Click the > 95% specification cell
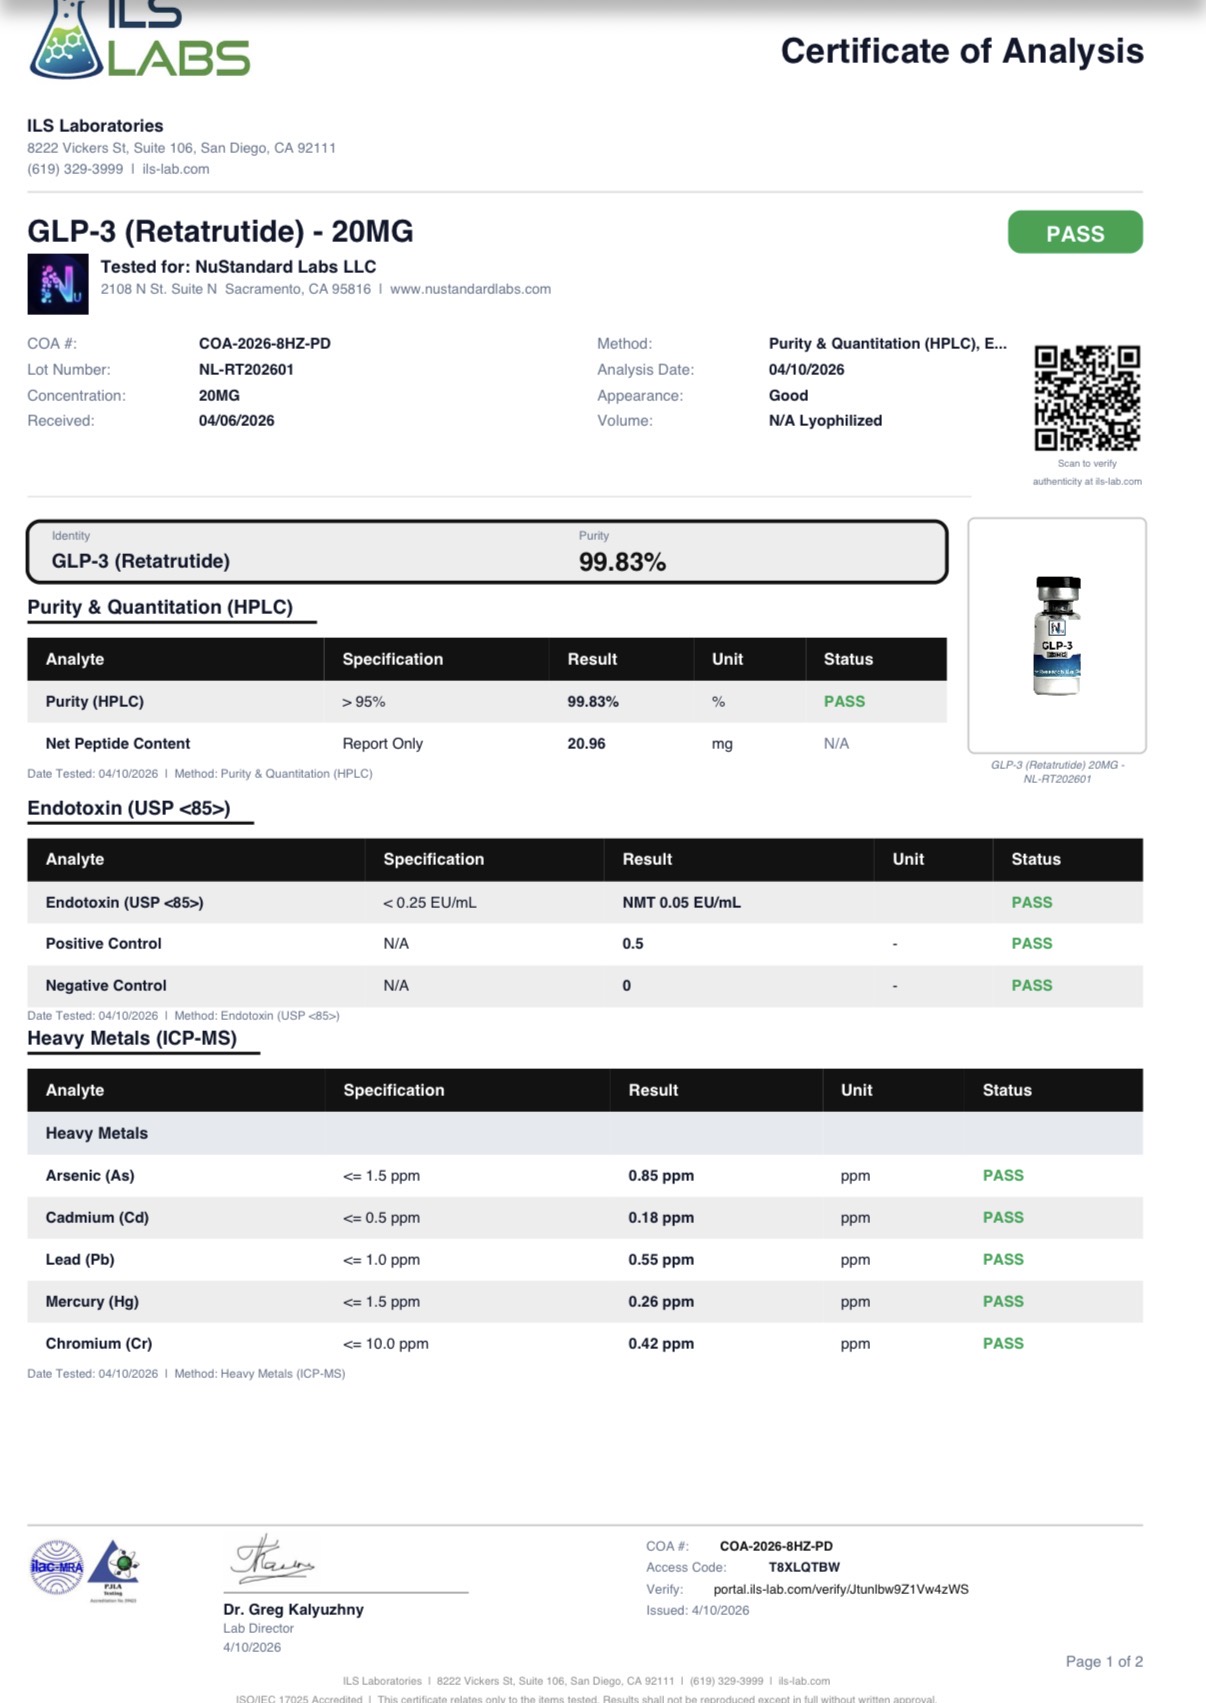1206x1703 pixels. coord(364,702)
